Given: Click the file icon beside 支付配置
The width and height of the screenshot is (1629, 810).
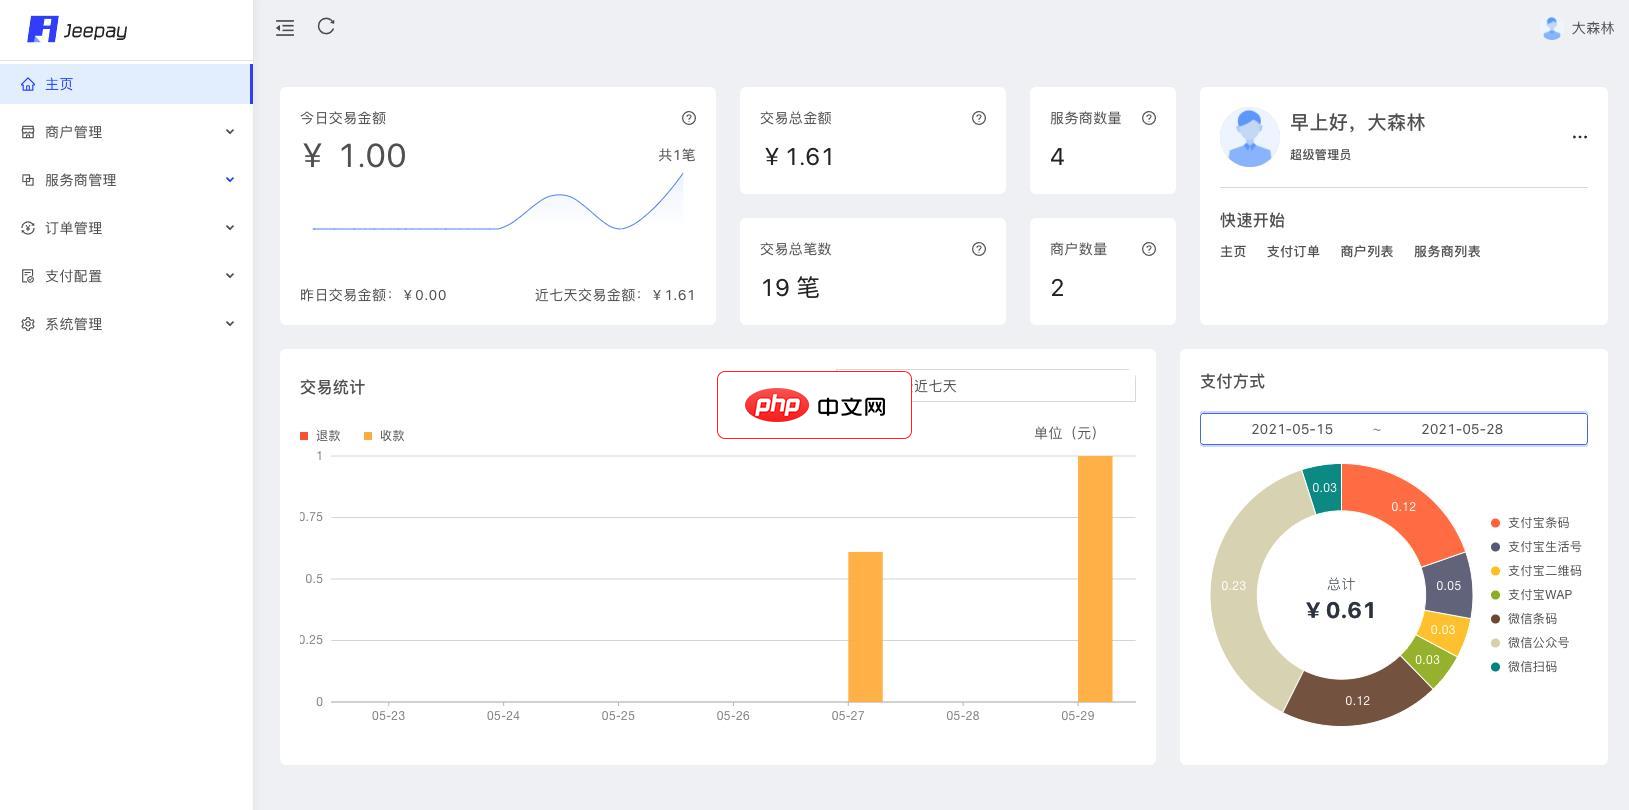Looking at the screenshot, I should point(28,276).
